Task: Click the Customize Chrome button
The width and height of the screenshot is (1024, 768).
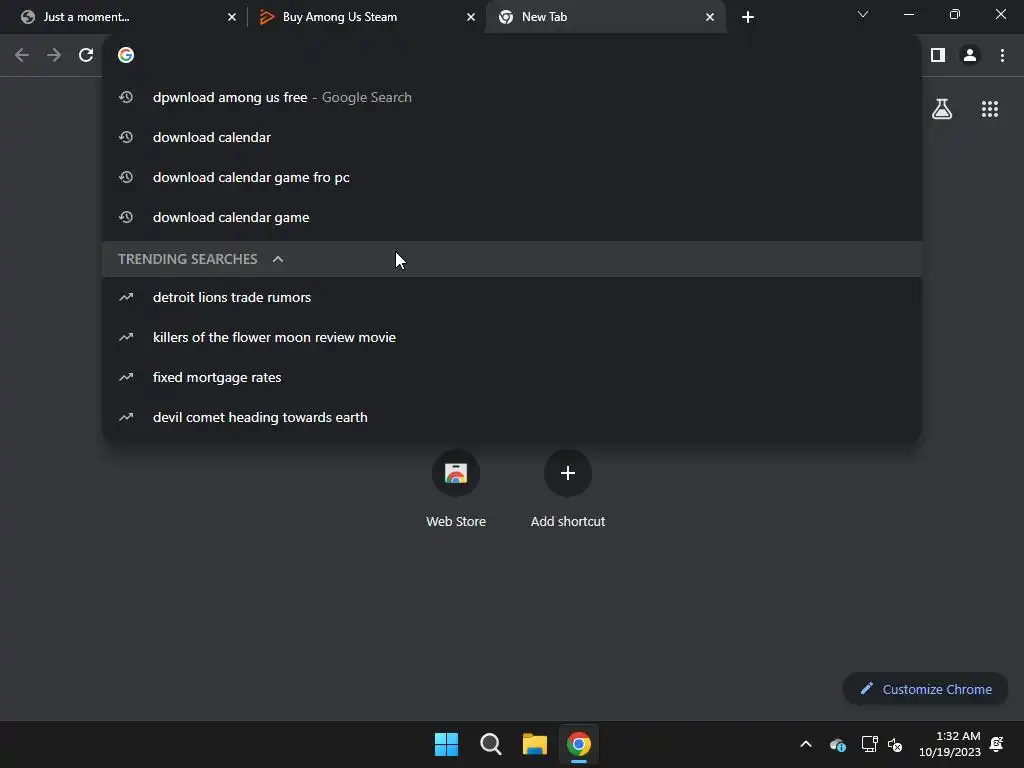Action: [x=925, y=689]
